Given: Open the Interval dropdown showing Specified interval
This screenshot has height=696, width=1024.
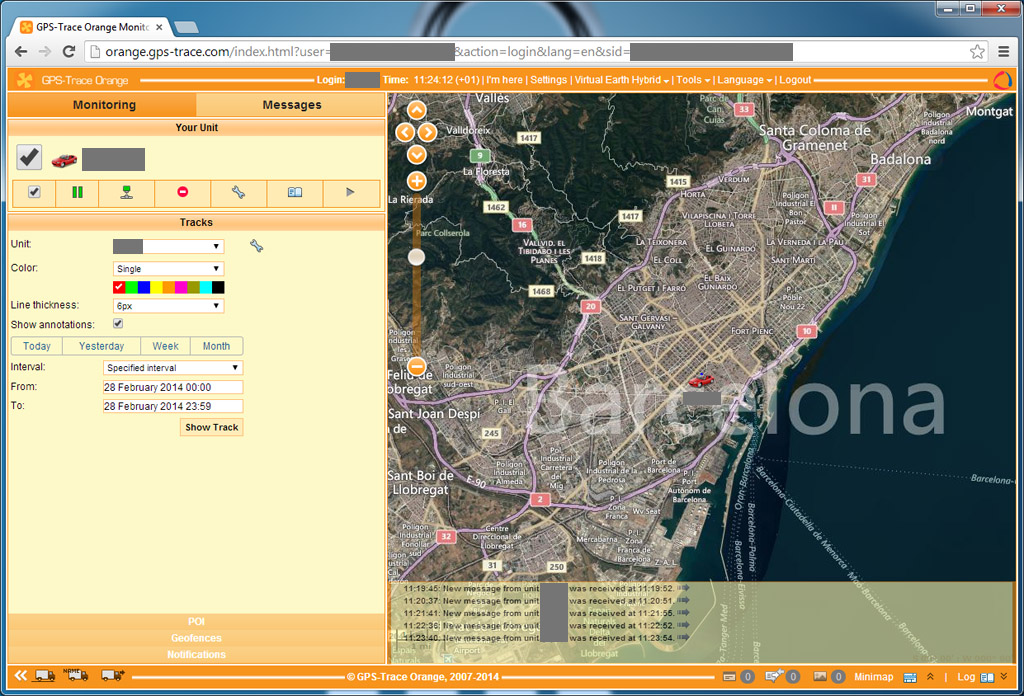Looking at the screenshot, I should pyautogui.click(x=173, y=368).
